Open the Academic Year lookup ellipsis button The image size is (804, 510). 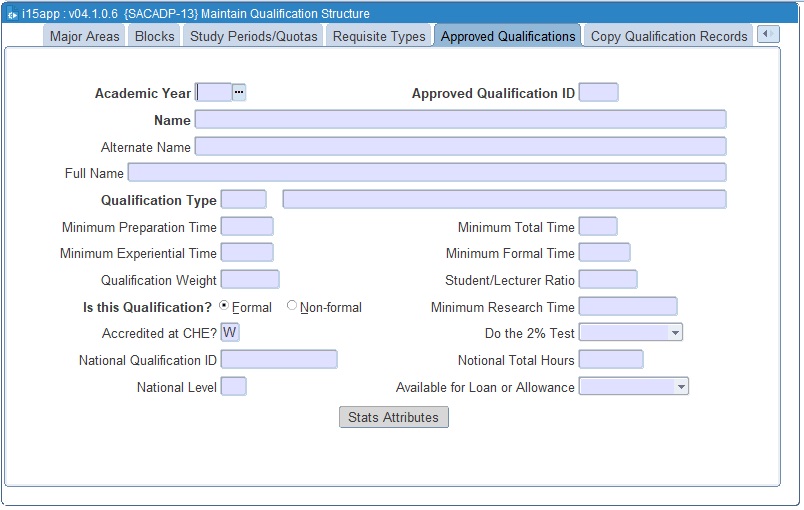pyautogui.click(x=239, y=92)
